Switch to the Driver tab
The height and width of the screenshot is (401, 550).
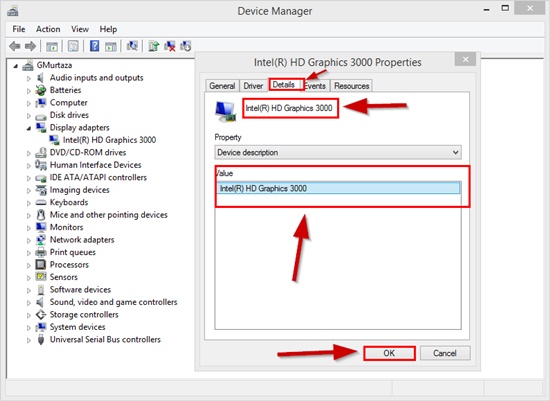coord(253,86)
